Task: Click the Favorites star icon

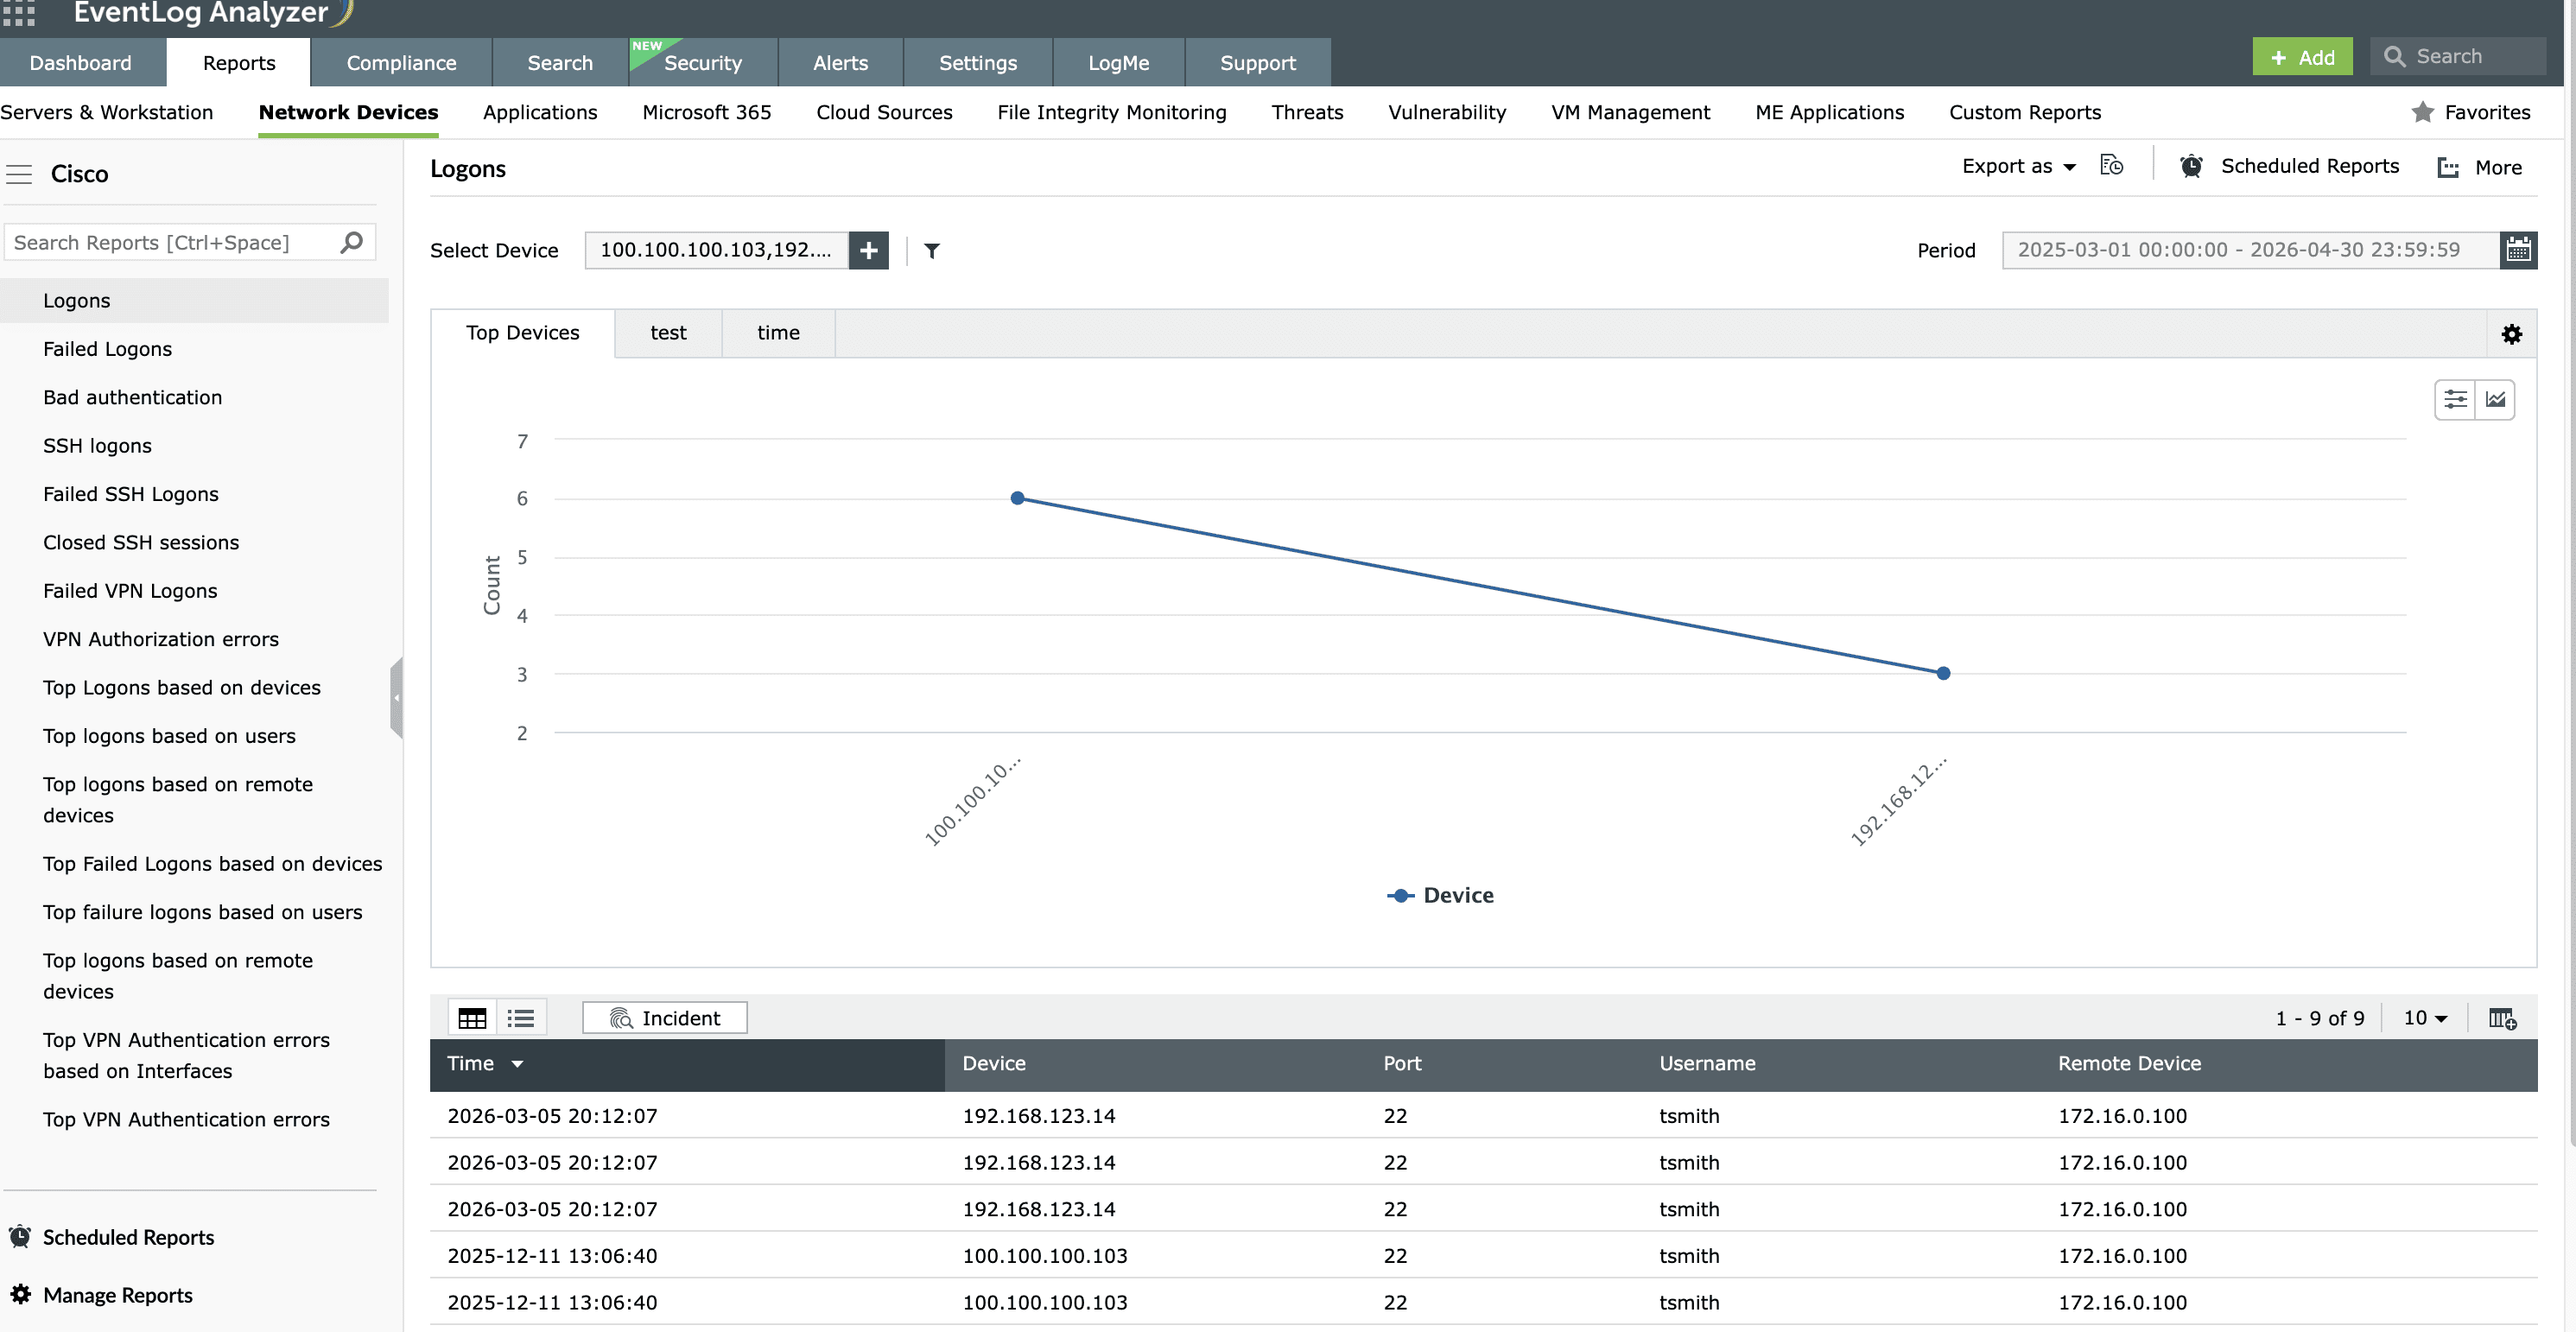Action: click(x=2422, y=112)
